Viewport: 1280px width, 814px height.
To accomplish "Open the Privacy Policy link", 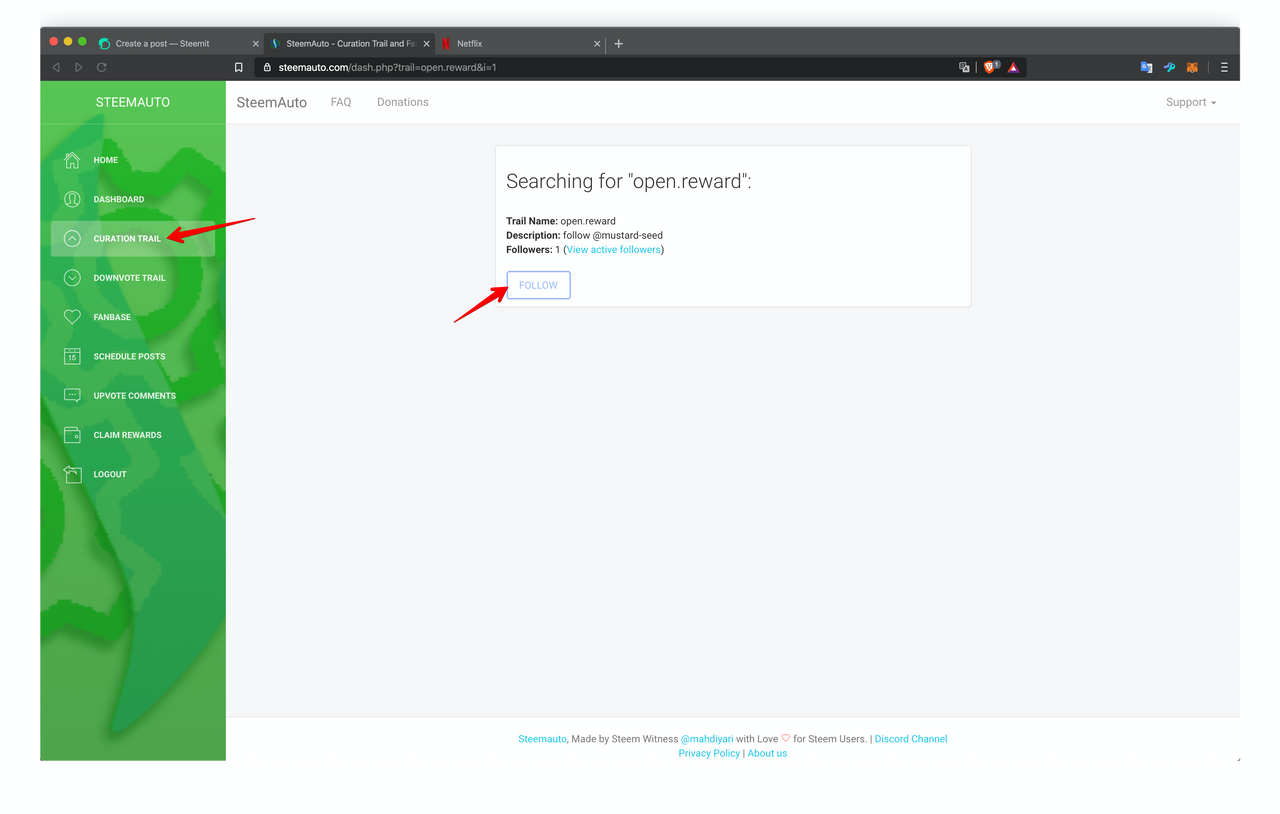I will click(x=709, y=753).
